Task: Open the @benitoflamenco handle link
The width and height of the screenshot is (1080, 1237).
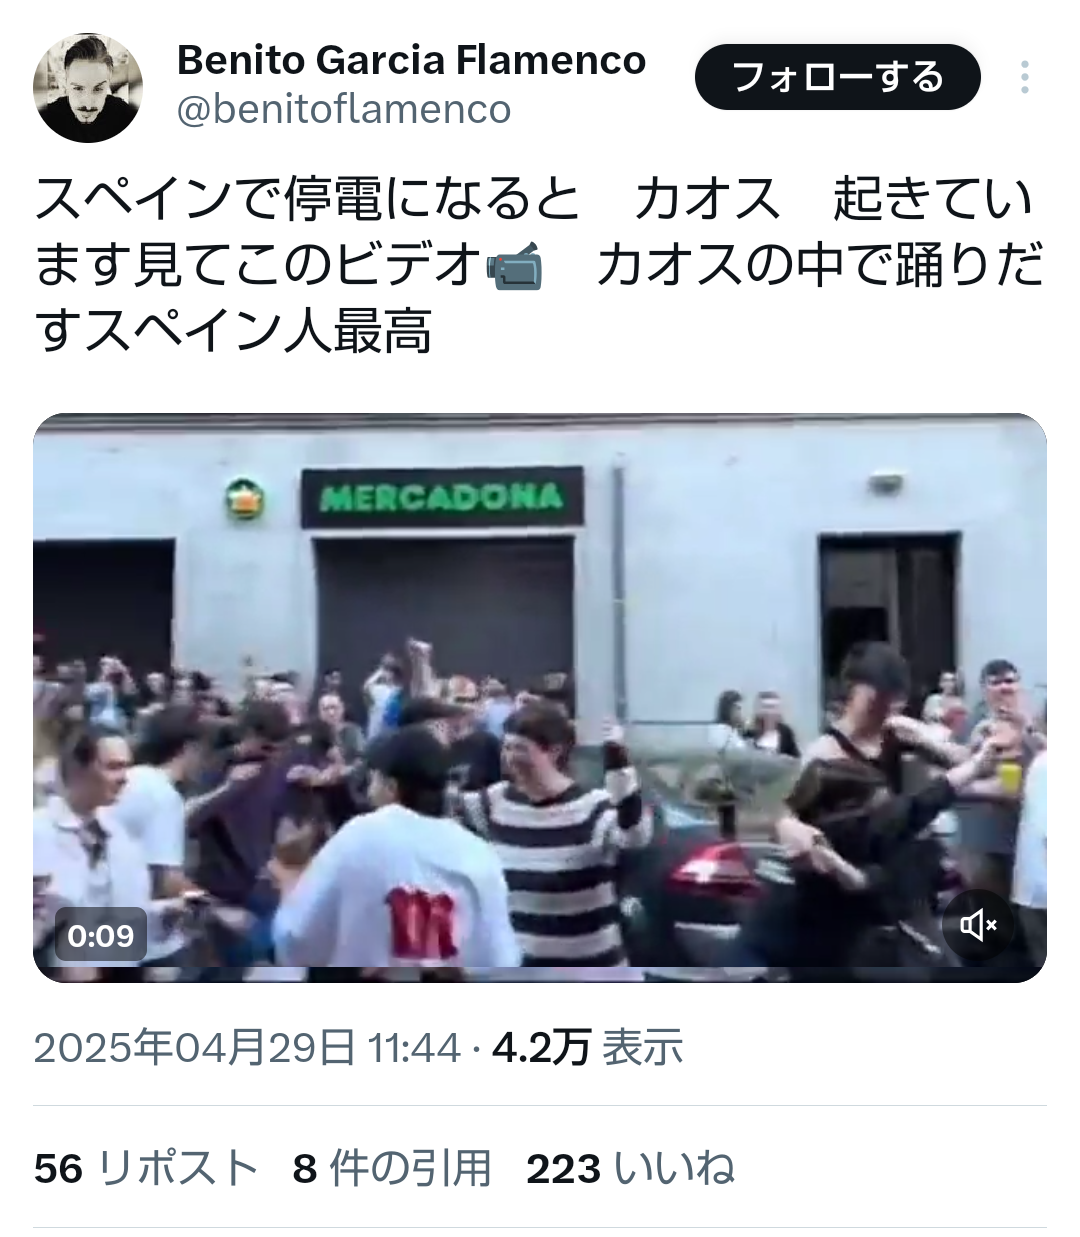Action: (x=344, y=109)
